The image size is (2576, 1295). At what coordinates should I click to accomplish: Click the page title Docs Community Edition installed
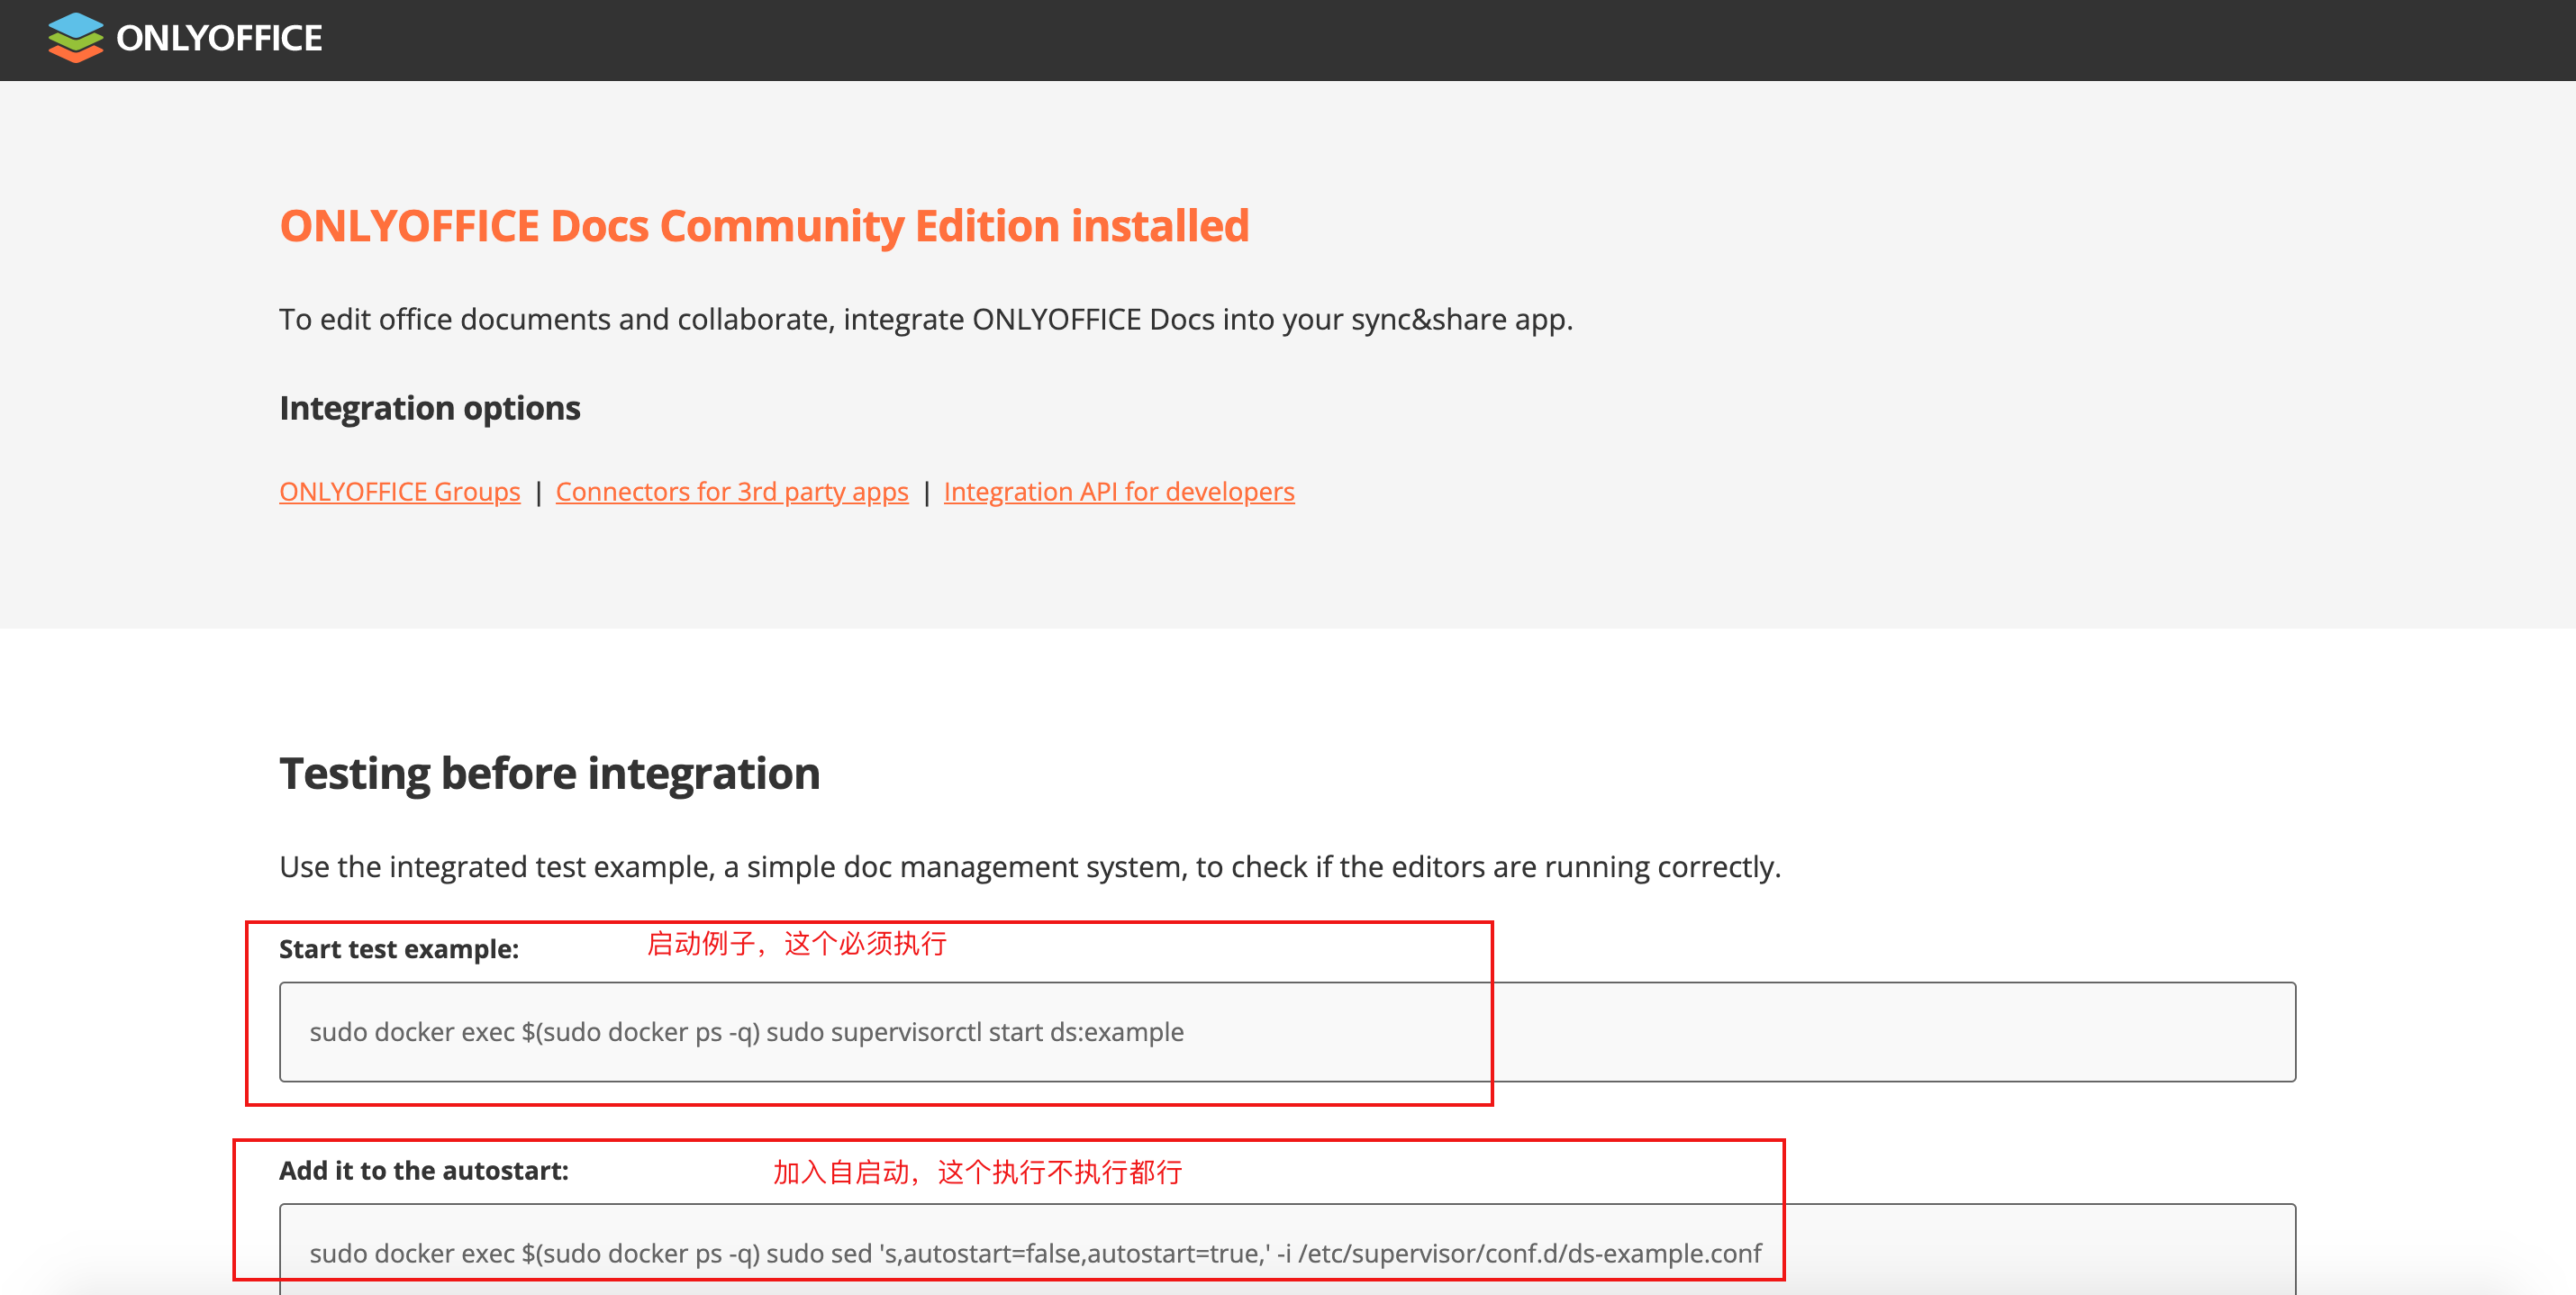pos(764,226)
